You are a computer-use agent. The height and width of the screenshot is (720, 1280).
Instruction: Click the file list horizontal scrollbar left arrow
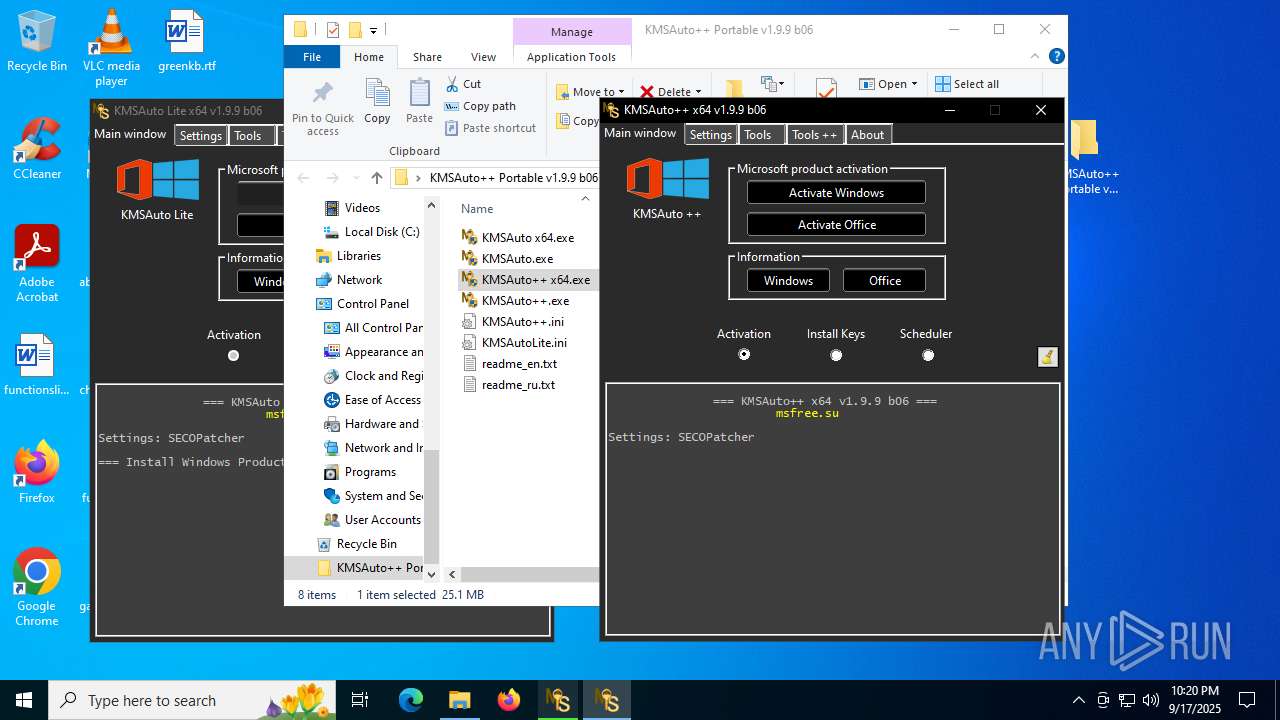pos(452,574)
